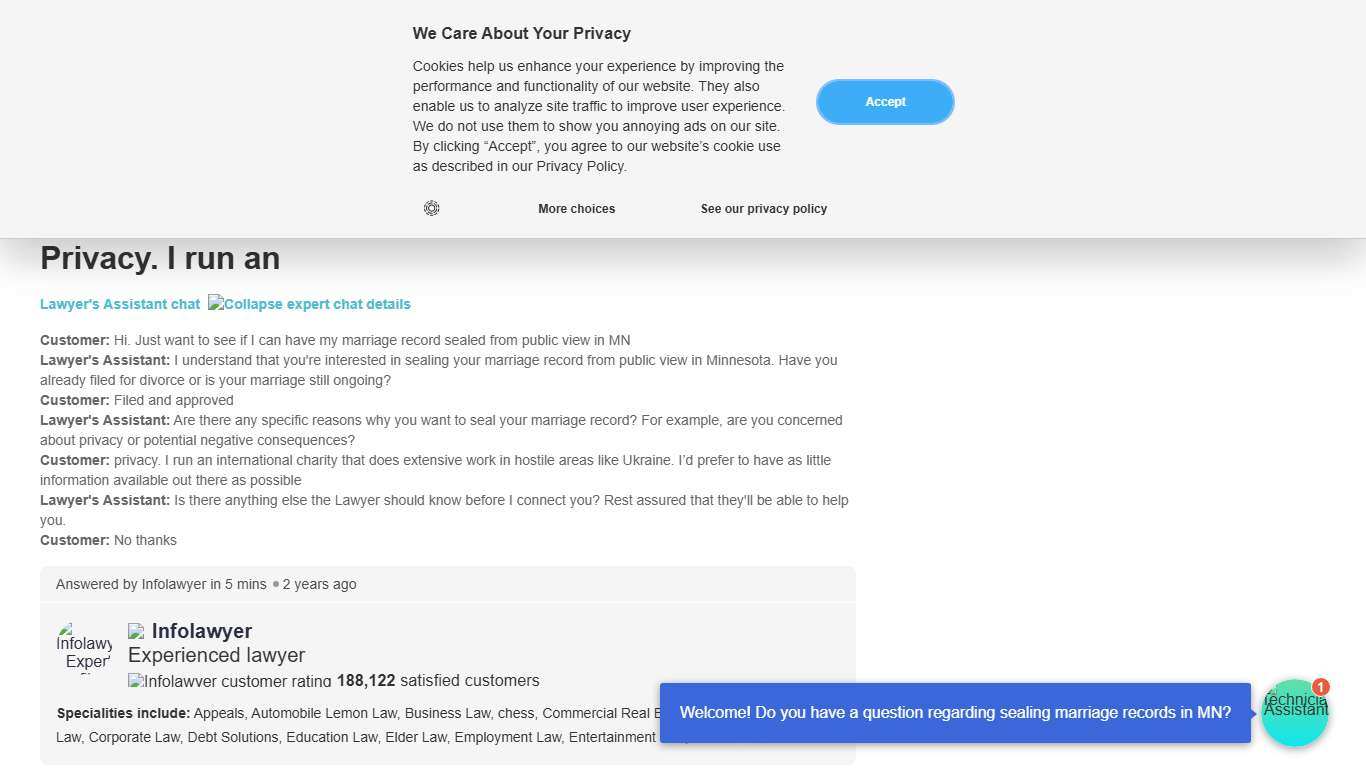
Task: Click the "Specialities include" label
Action: point(123,713)
